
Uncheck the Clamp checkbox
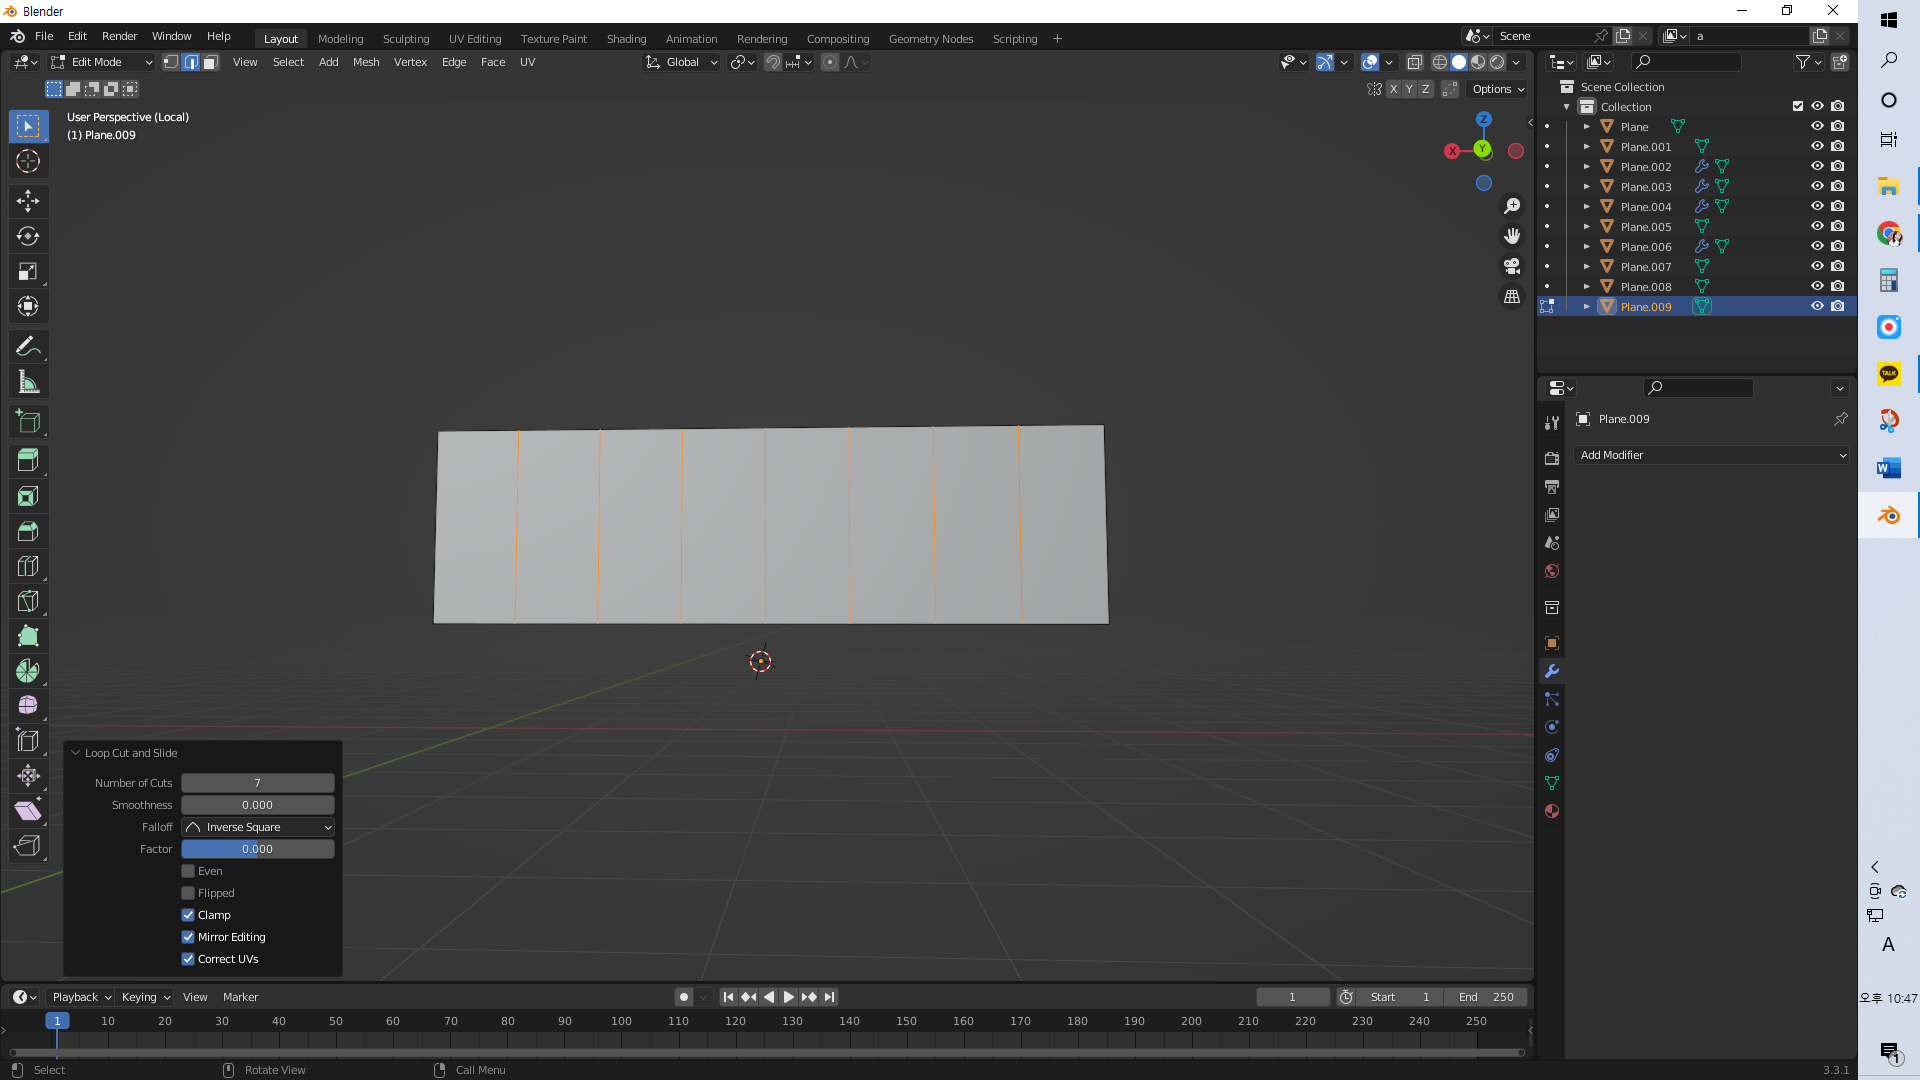click(188, 915)
